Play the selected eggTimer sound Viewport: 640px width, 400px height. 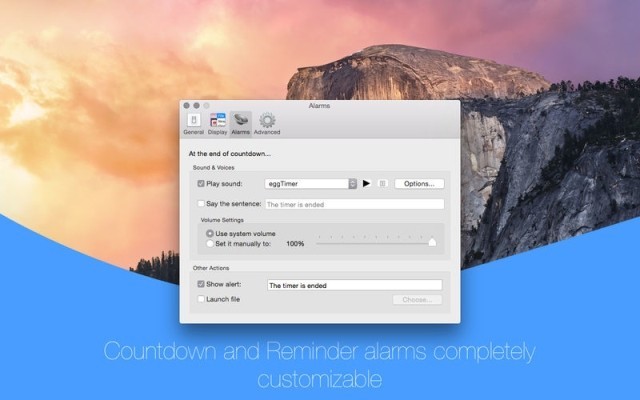click(x=366, y=184)
